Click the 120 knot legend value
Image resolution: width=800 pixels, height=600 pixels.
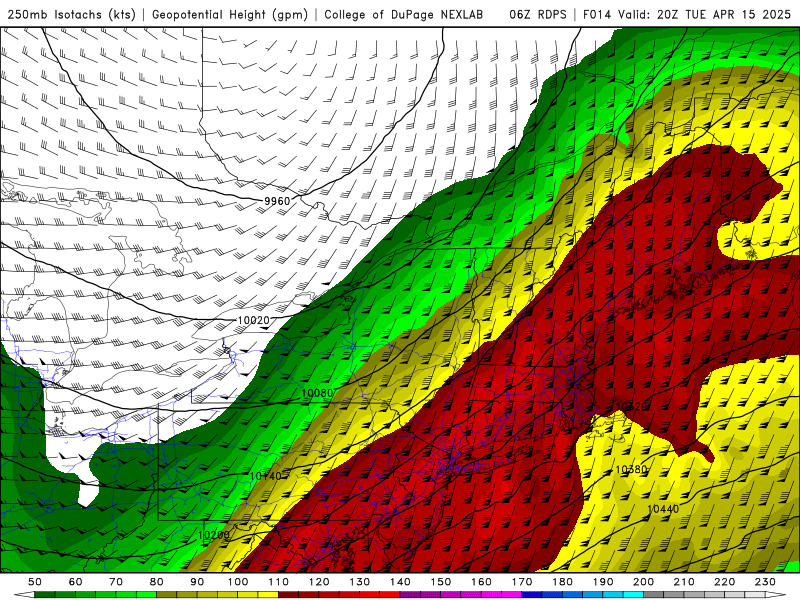coord(319,582)
